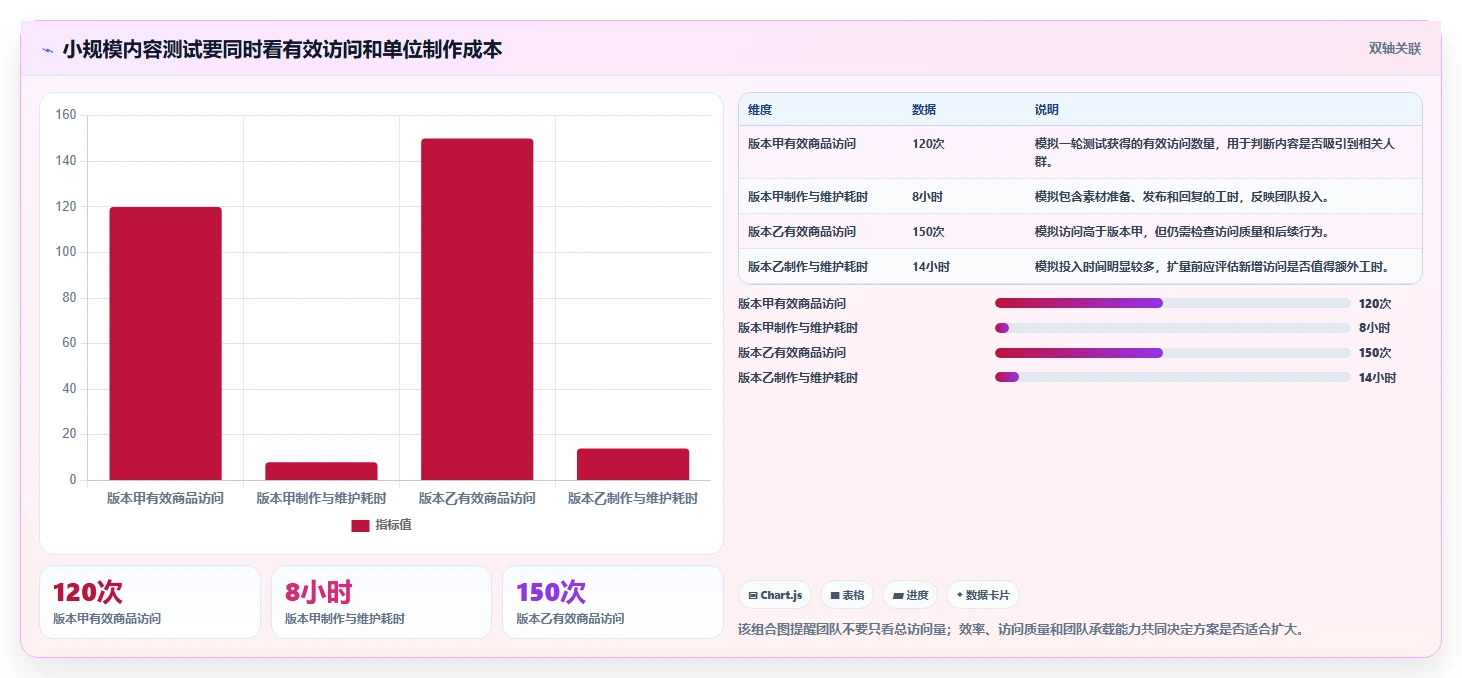The image size is (1462, 678).
Task: Click the table data cell 150次
Action: 928,232
